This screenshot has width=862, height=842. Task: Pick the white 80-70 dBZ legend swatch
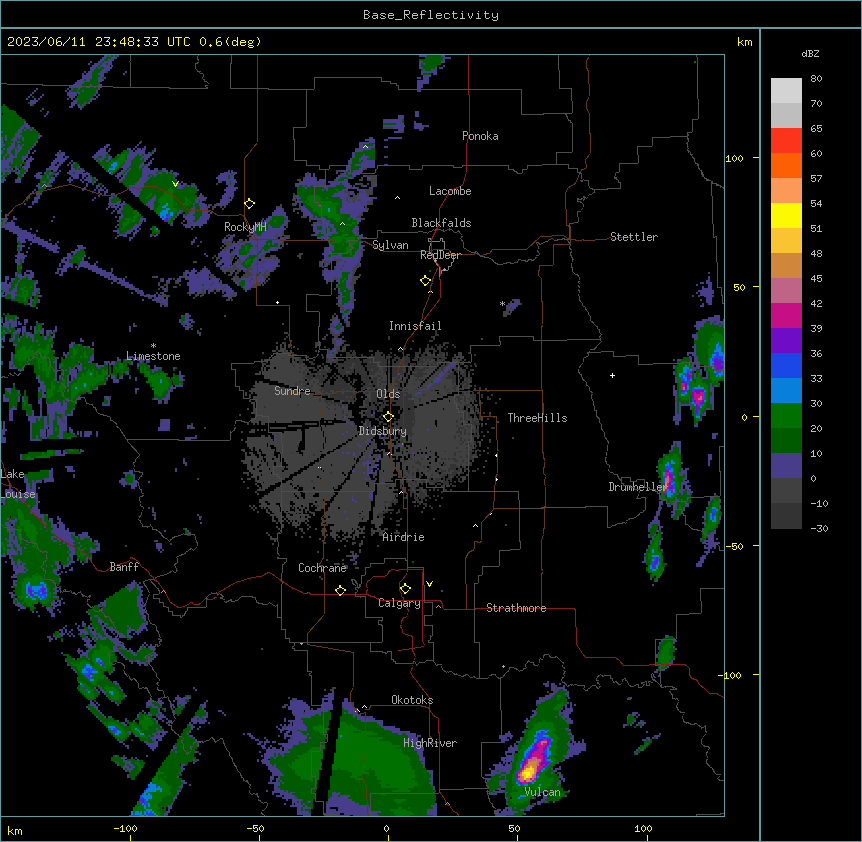click(786, 91)
